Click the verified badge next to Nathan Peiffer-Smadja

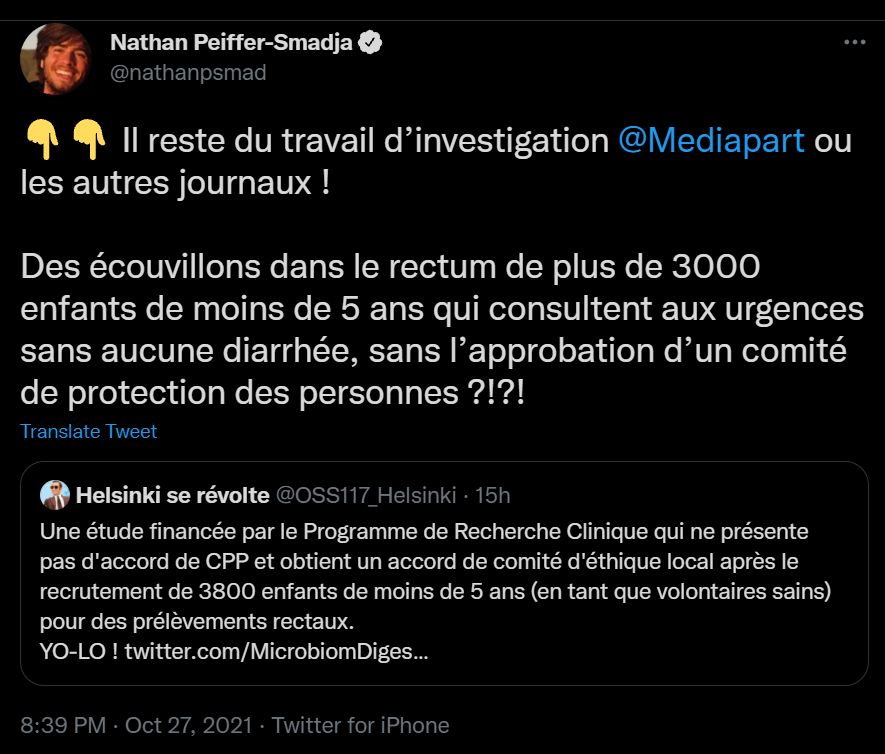click(370, 43)
